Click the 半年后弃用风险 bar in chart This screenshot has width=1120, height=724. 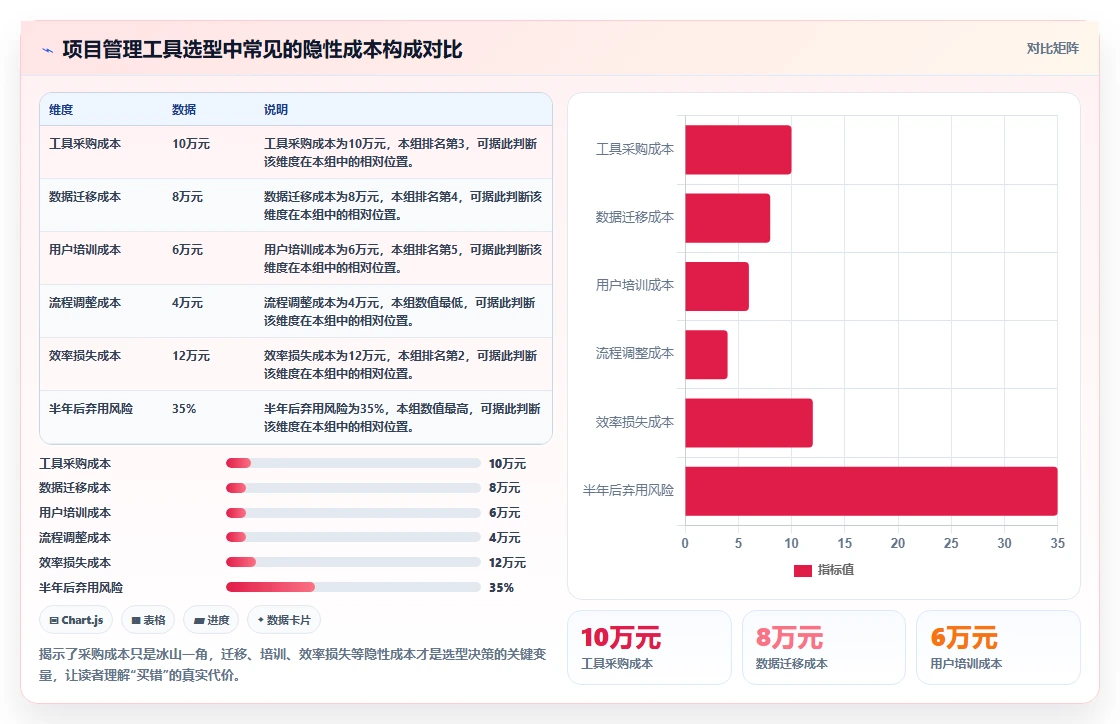(x=871, y=491)
